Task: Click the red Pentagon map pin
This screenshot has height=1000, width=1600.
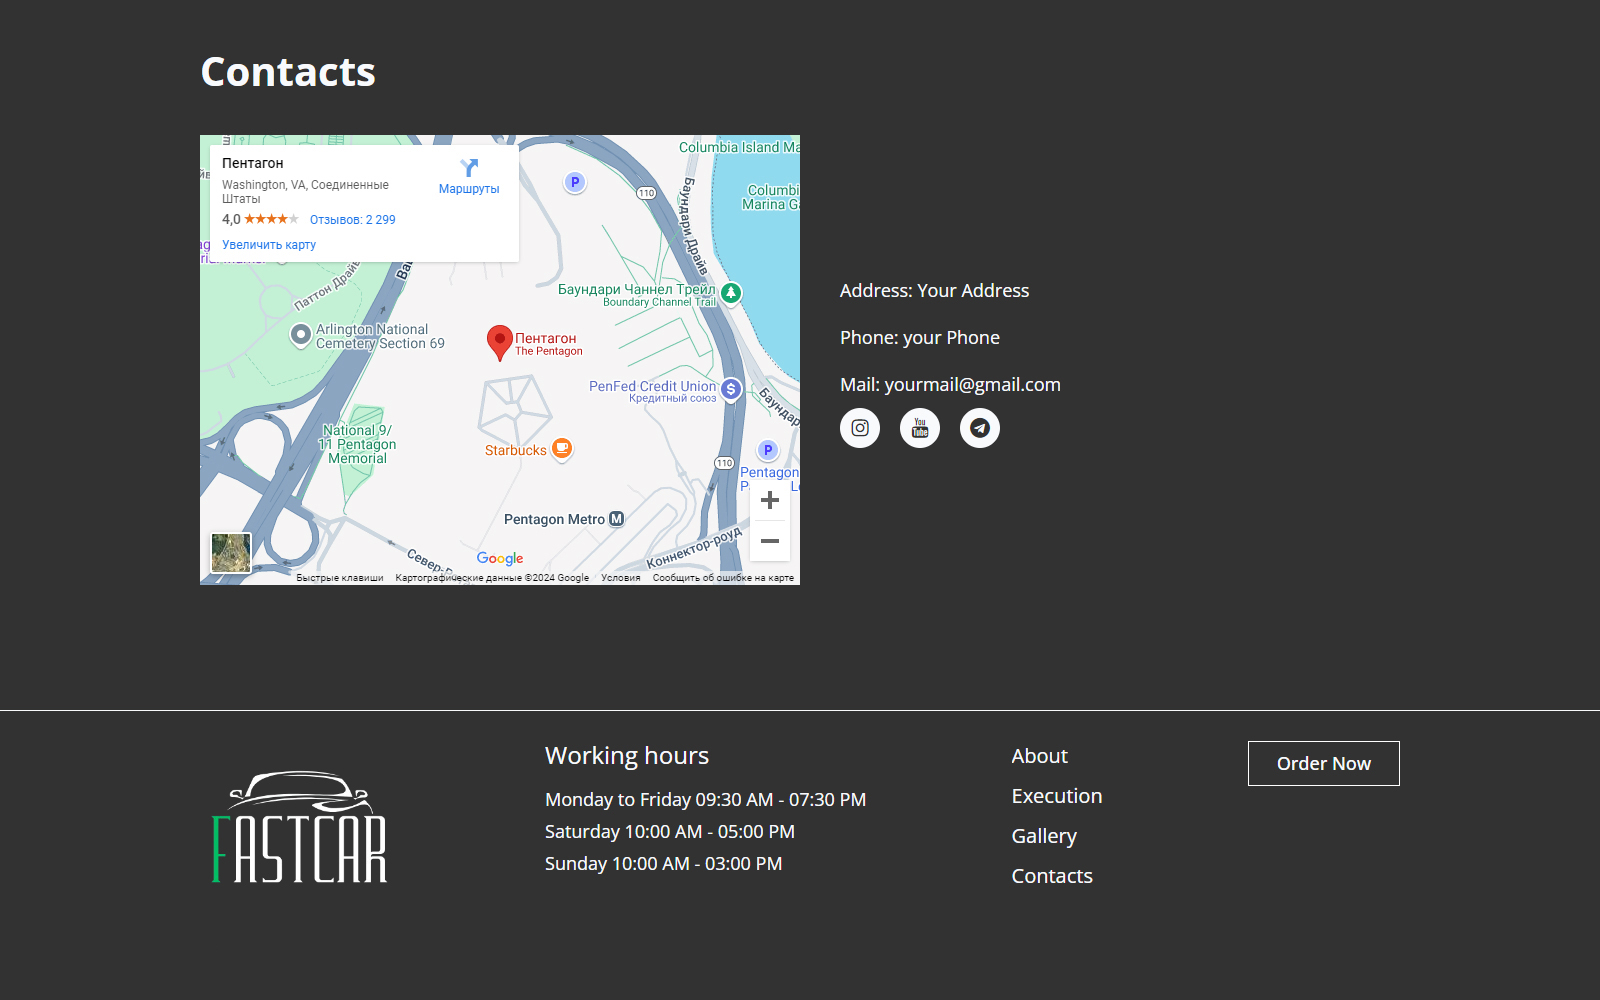Action: [500, 342]
